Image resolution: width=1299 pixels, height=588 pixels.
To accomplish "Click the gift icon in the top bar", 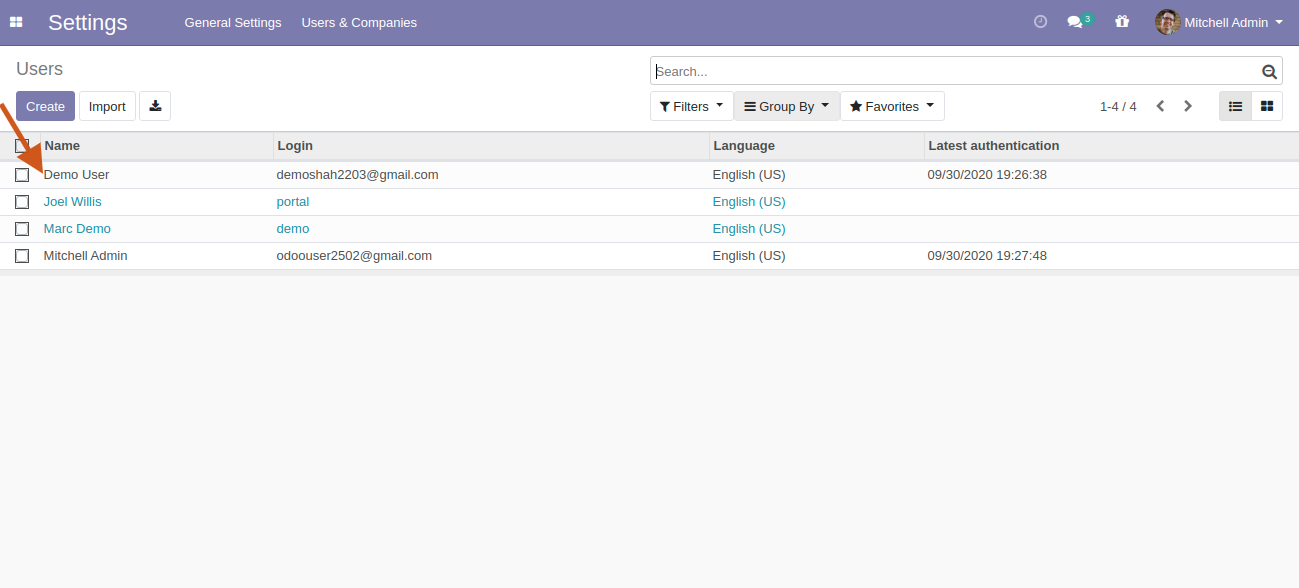I will 1122,21.
